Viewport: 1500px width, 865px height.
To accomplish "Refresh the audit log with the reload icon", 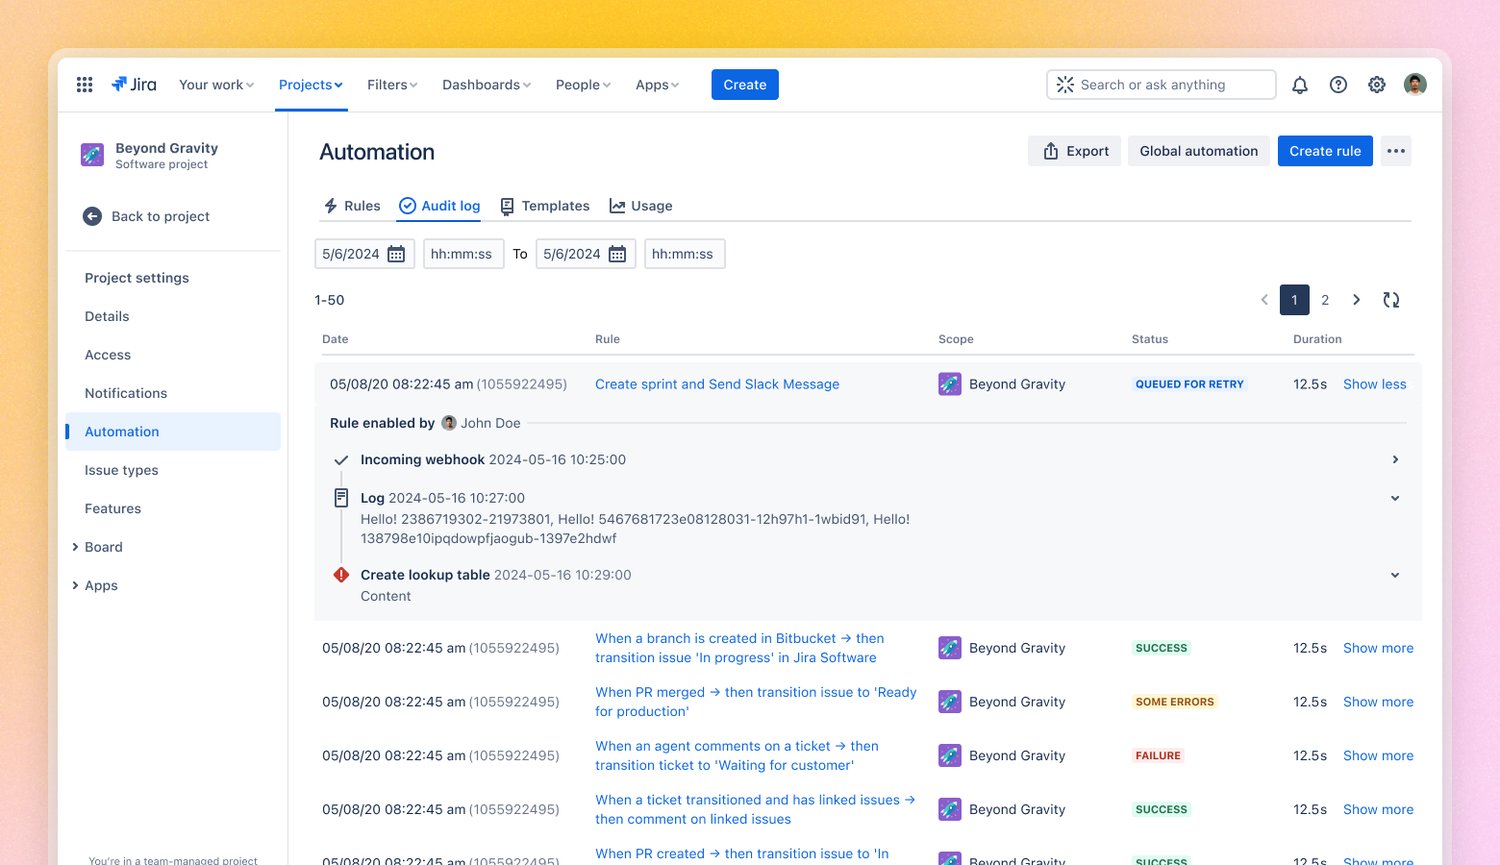I will (x=1391, y=299).
